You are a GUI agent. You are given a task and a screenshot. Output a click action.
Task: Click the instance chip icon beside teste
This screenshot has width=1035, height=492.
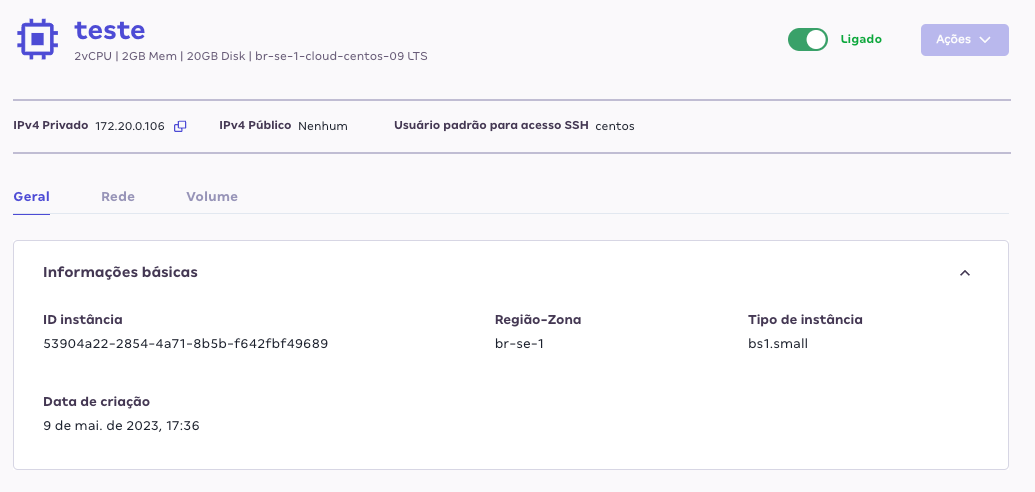(x=37, y=39)
